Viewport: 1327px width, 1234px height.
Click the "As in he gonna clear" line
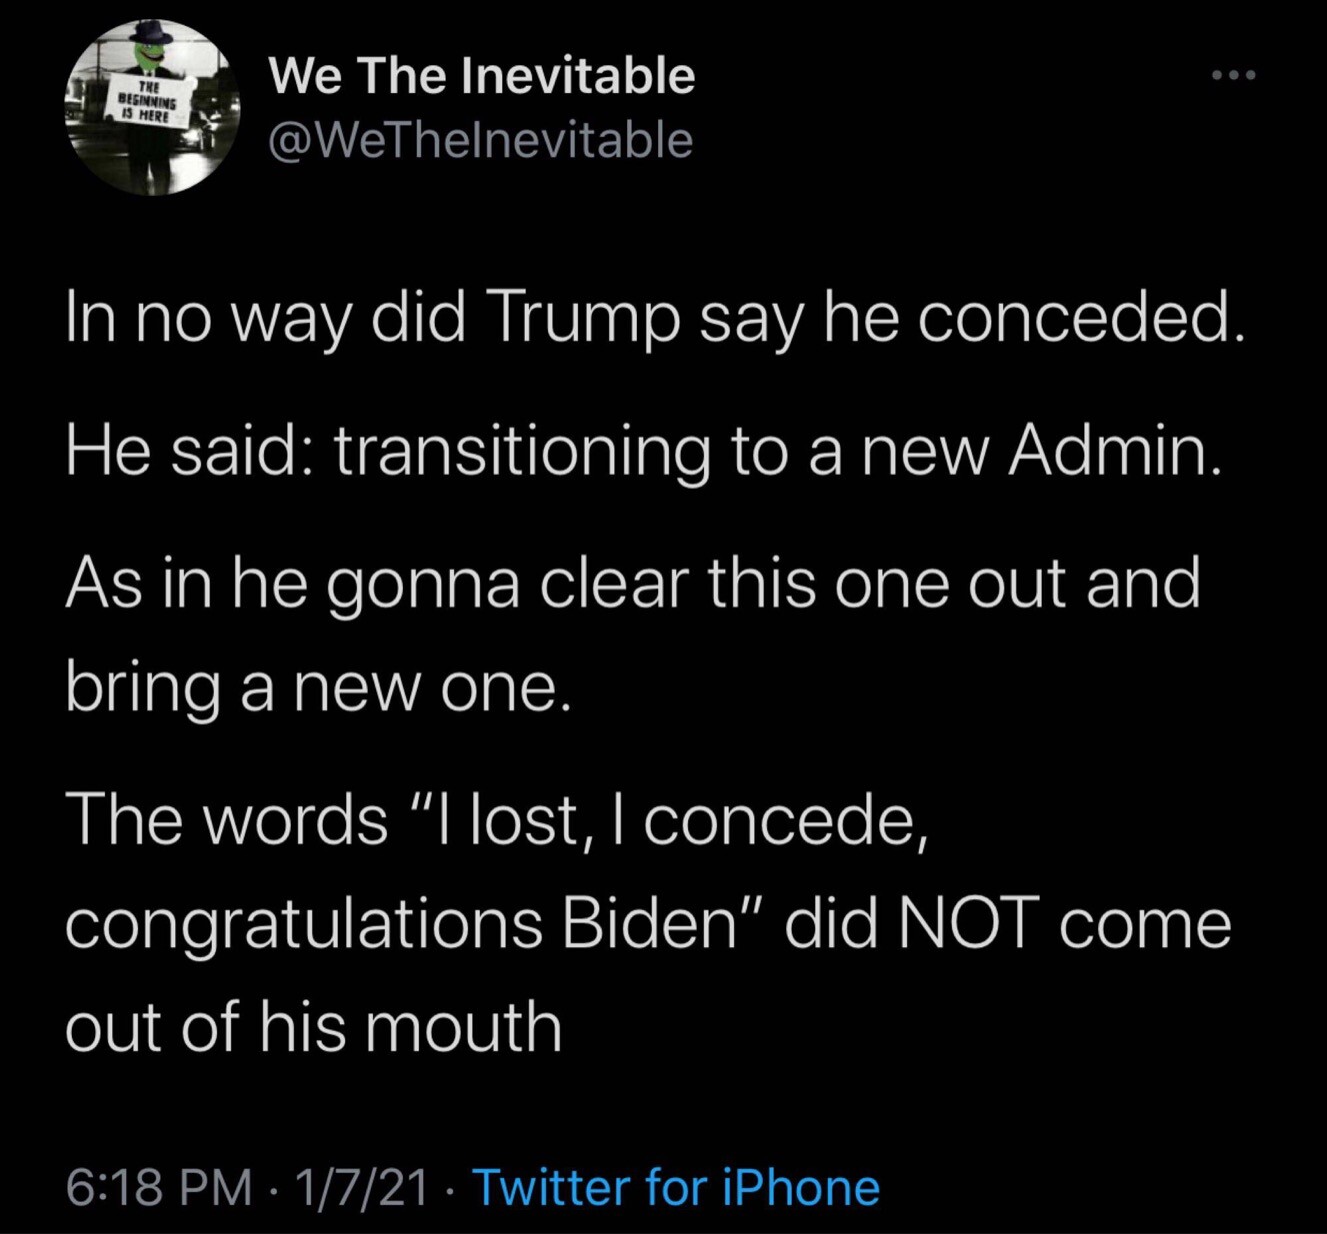632,584
